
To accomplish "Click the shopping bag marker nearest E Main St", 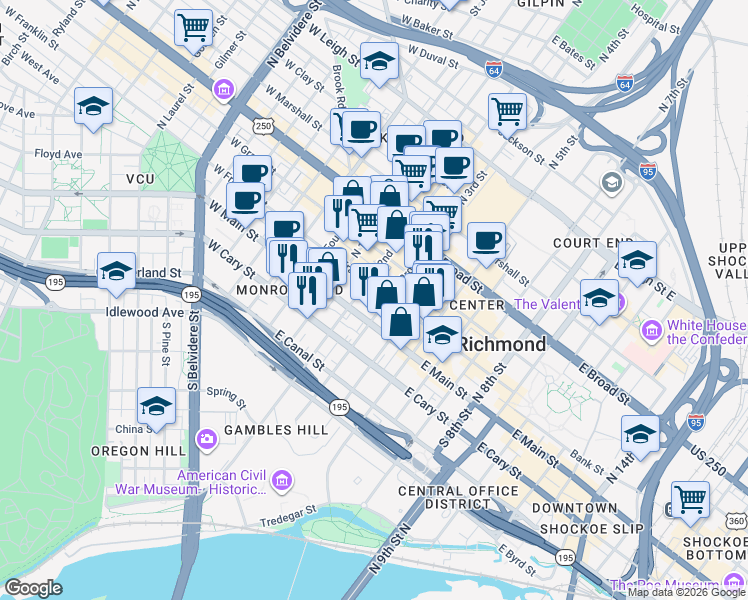I will [x=401, y=322].
